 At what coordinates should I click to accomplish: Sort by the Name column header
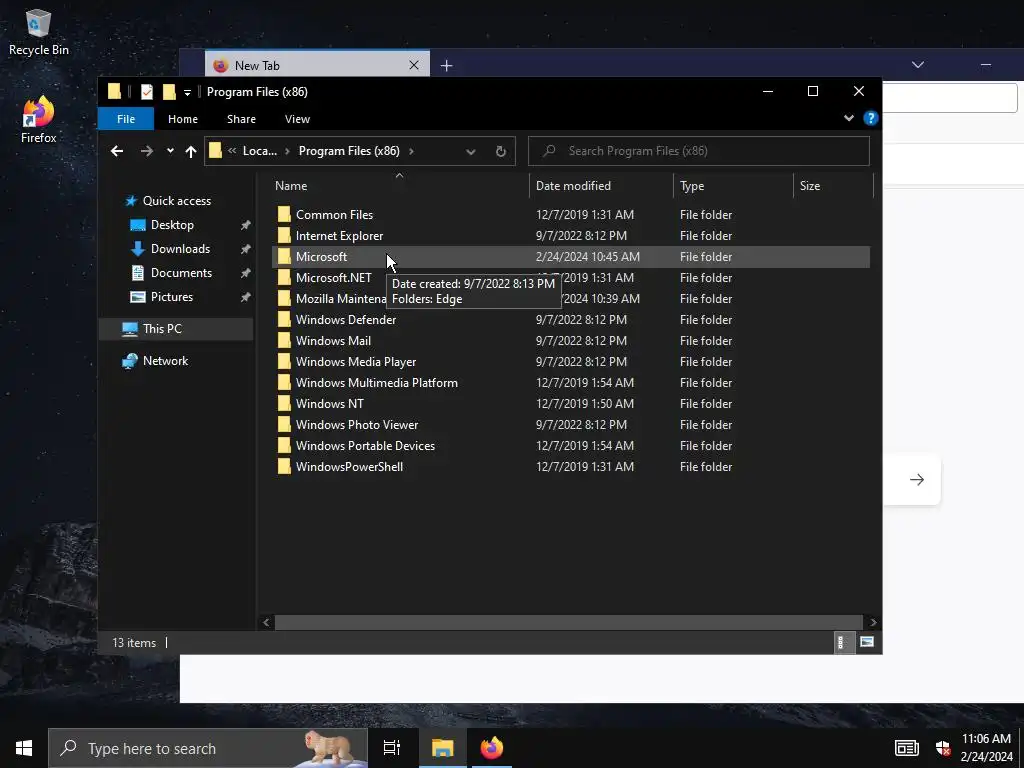(399, 185)
